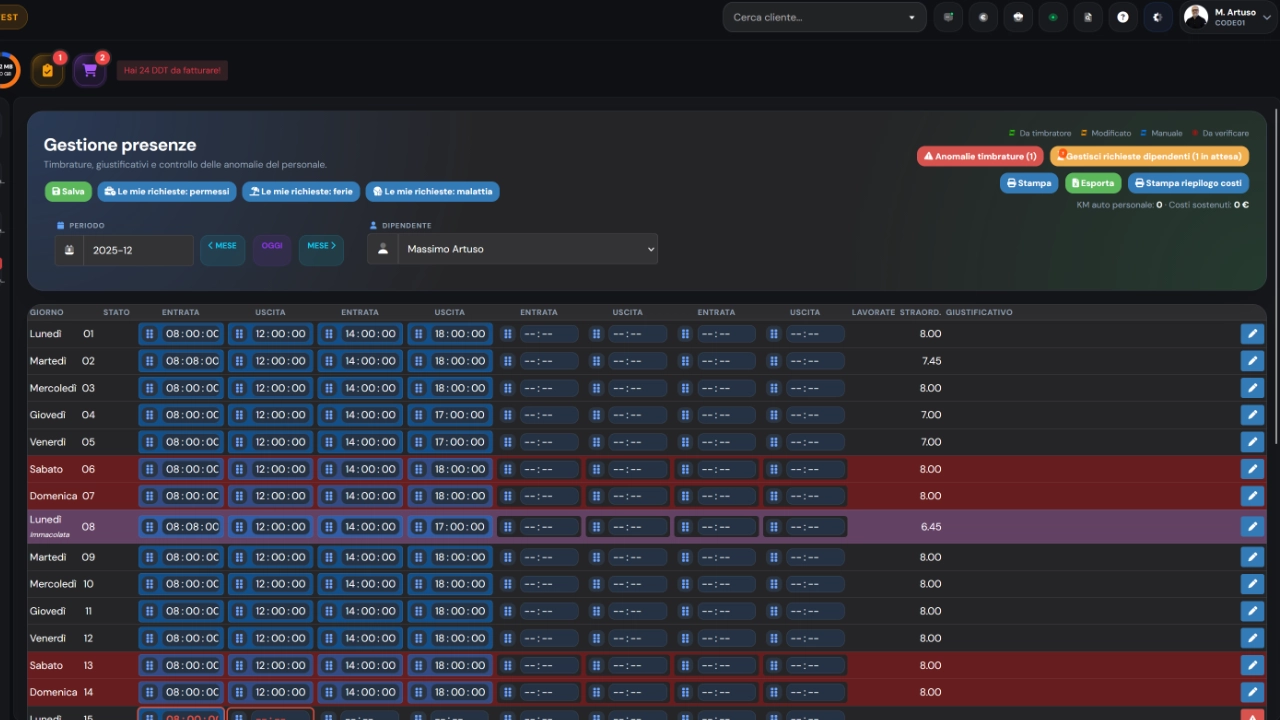Screen dimensions: 1280x720
Task: Edit row Sabato 06 with pencil icon
Action: click(x=1251, y=469)
